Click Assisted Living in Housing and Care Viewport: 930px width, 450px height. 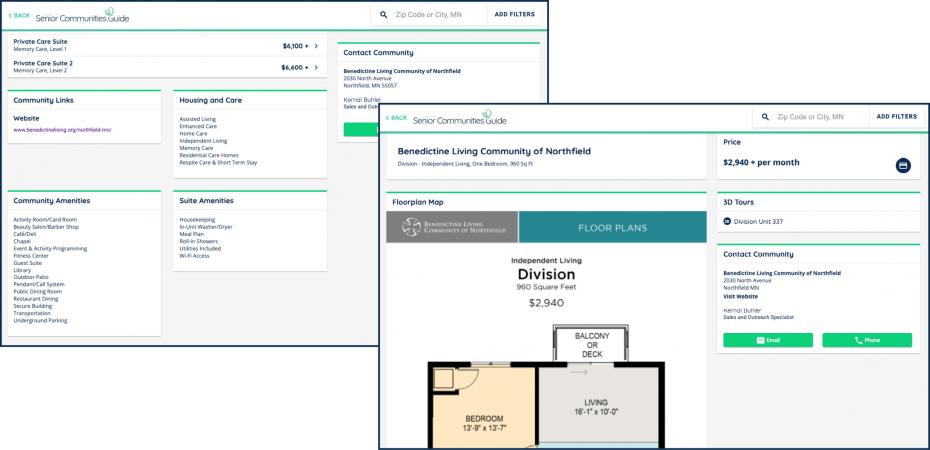click(x=198, y=119)
